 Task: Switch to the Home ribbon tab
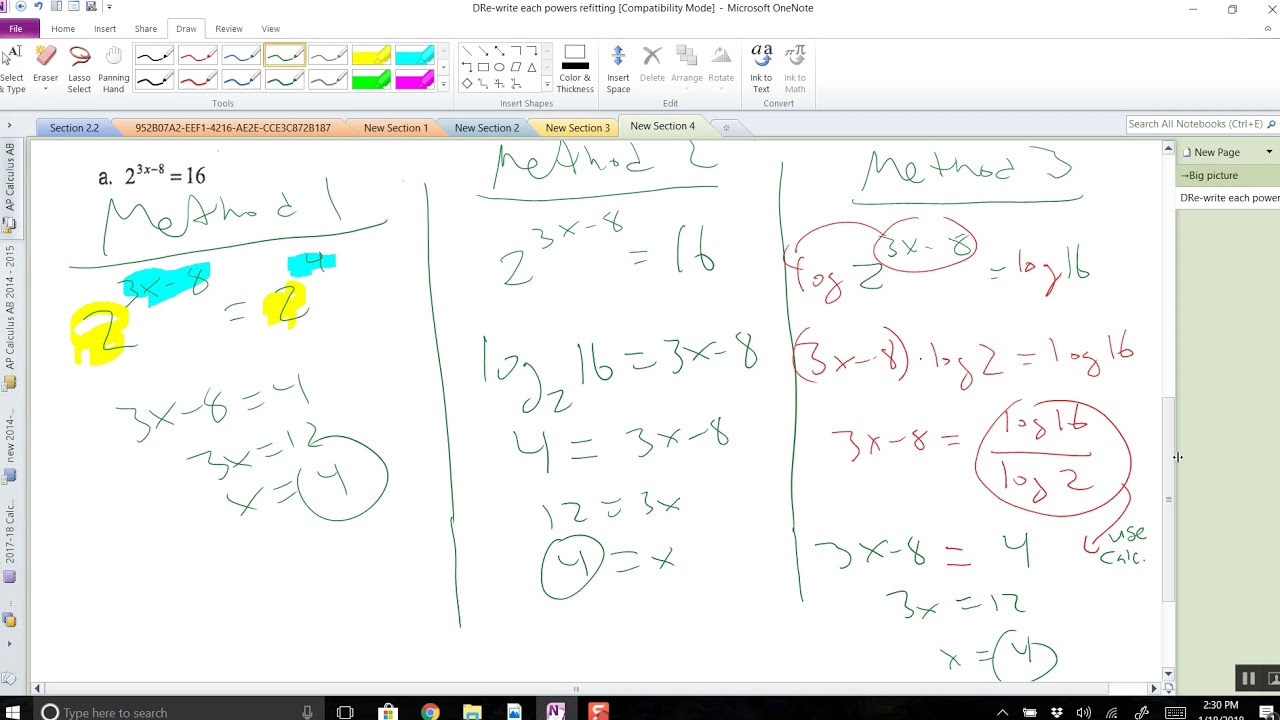click(x=63, y=29)
